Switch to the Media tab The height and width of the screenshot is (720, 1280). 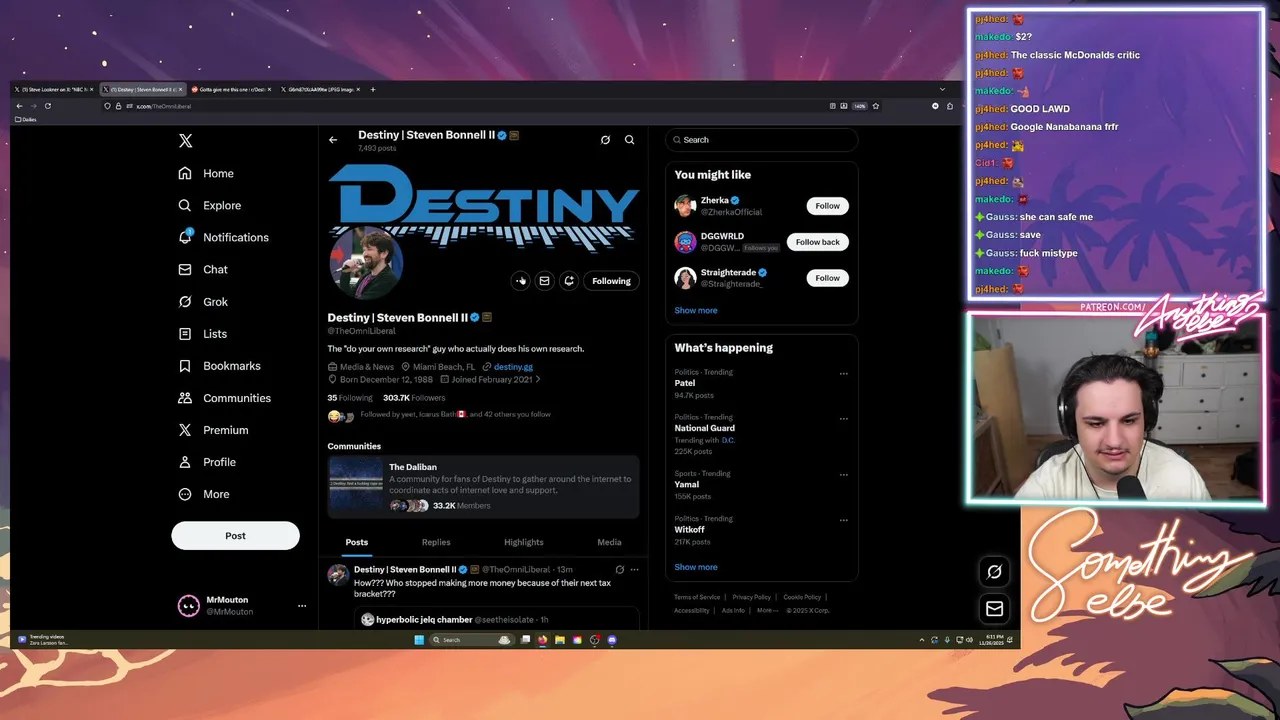pos(609,542)
